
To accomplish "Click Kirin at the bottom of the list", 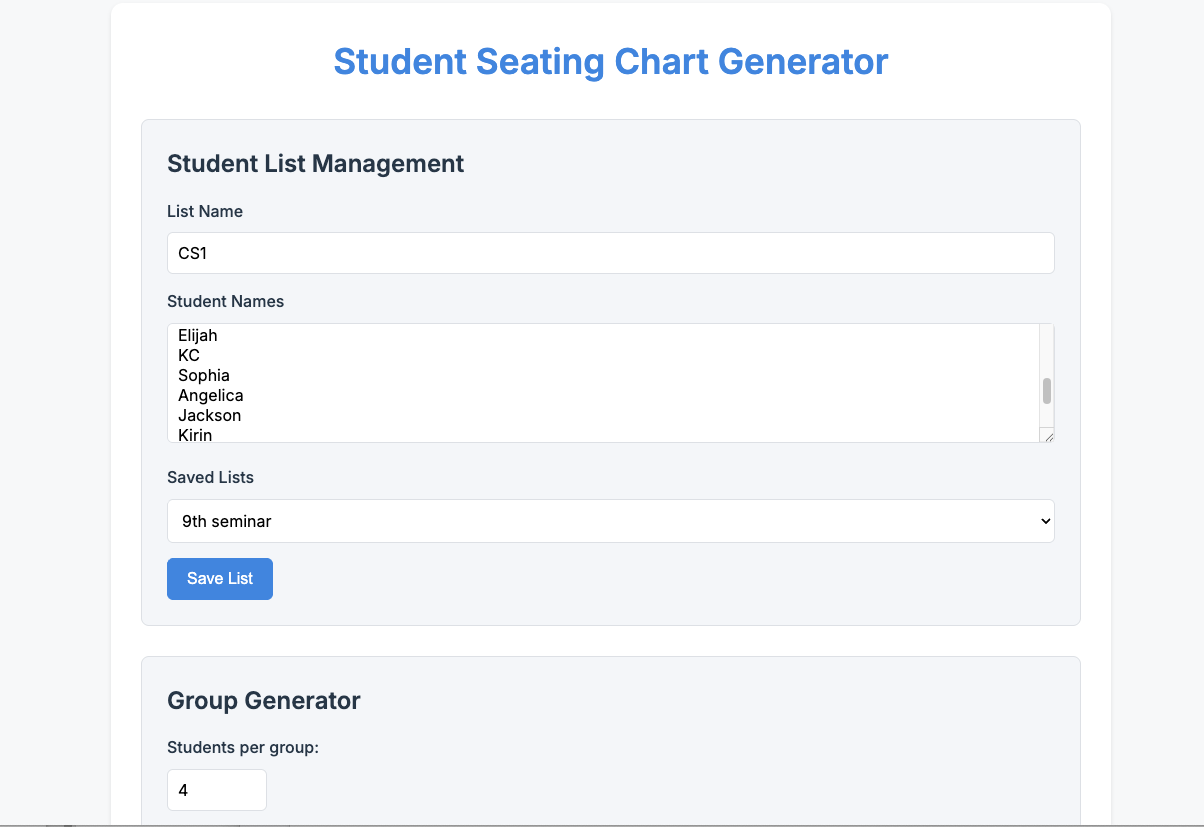I will point(195,435).
